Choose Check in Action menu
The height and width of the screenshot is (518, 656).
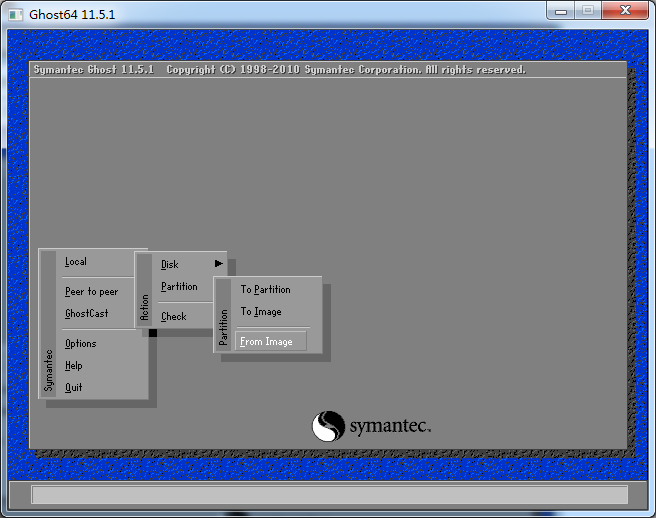tap(174, 317)
